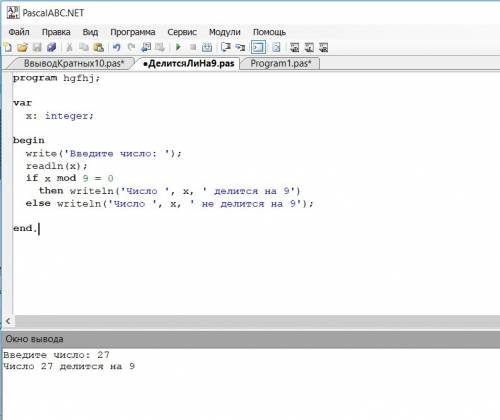Viewport: 500px width, 420px height.
Task: Place the cursor after the readln(x) line
Action: coord(88,166)
